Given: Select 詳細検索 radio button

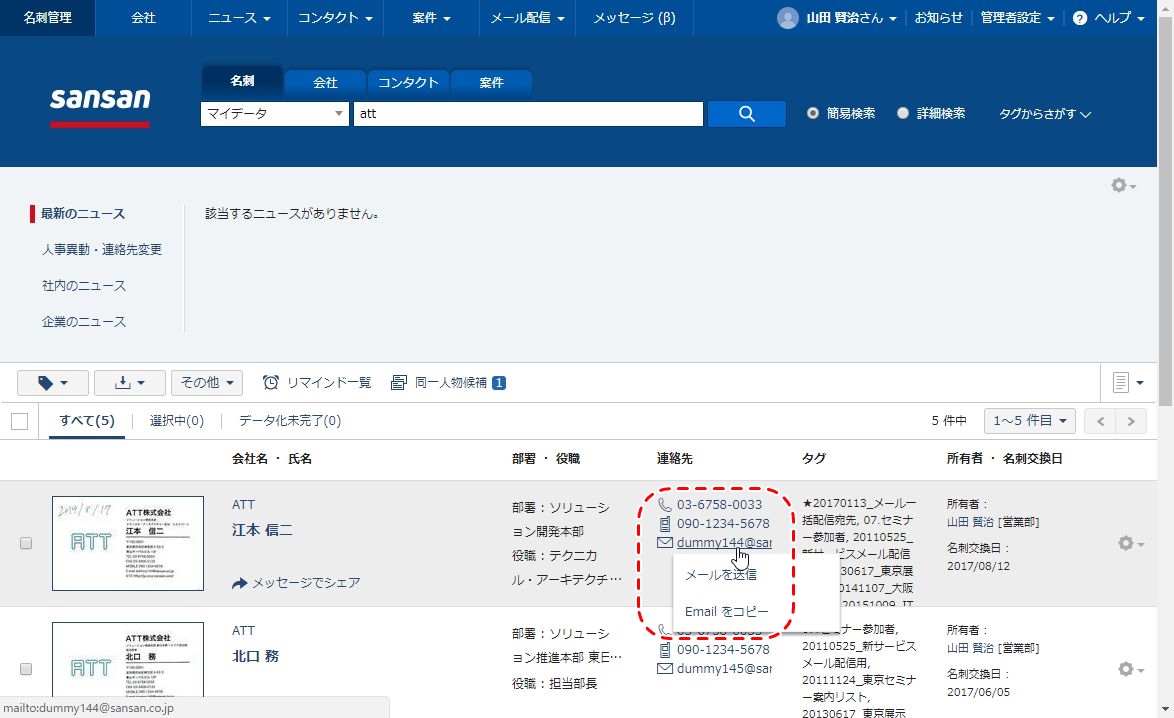Looking at the screenshot, I should pos(902,113).
